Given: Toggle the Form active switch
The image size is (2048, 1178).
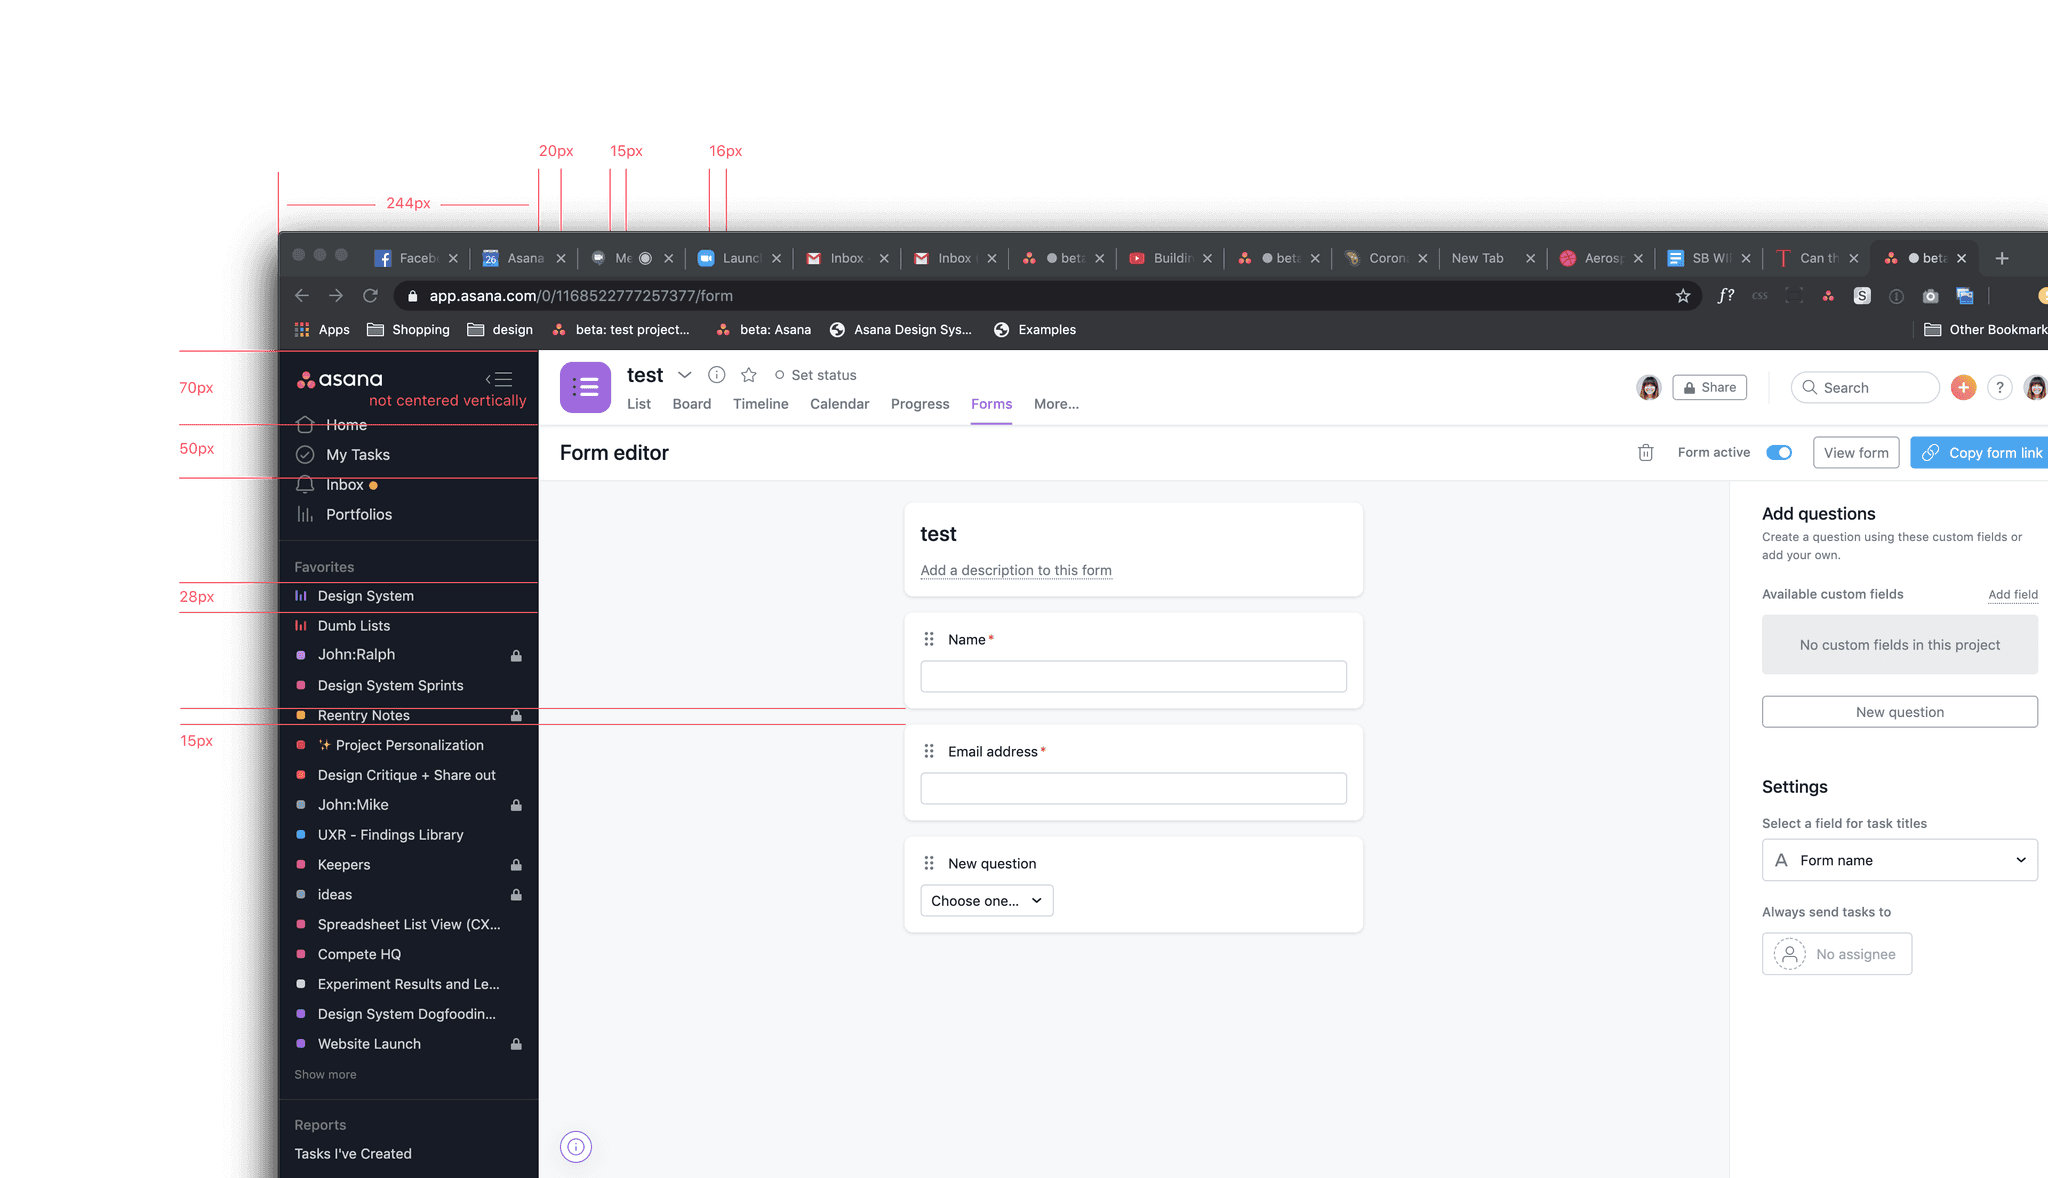Looking at the screenshot, I should (1779, 453).
